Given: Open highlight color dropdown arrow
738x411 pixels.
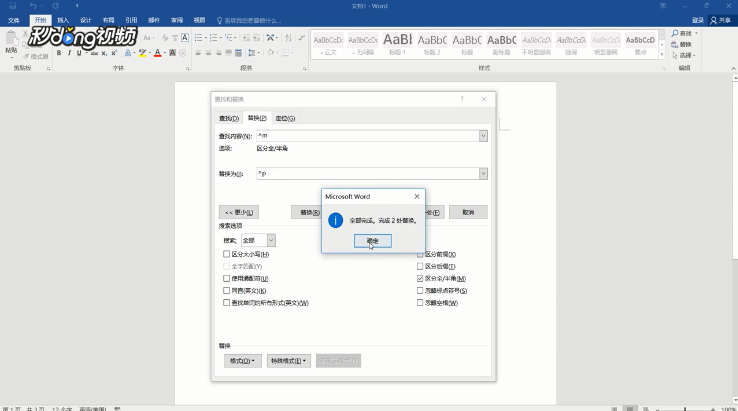Looking at the screenshot, I should (x=149, y=53).
